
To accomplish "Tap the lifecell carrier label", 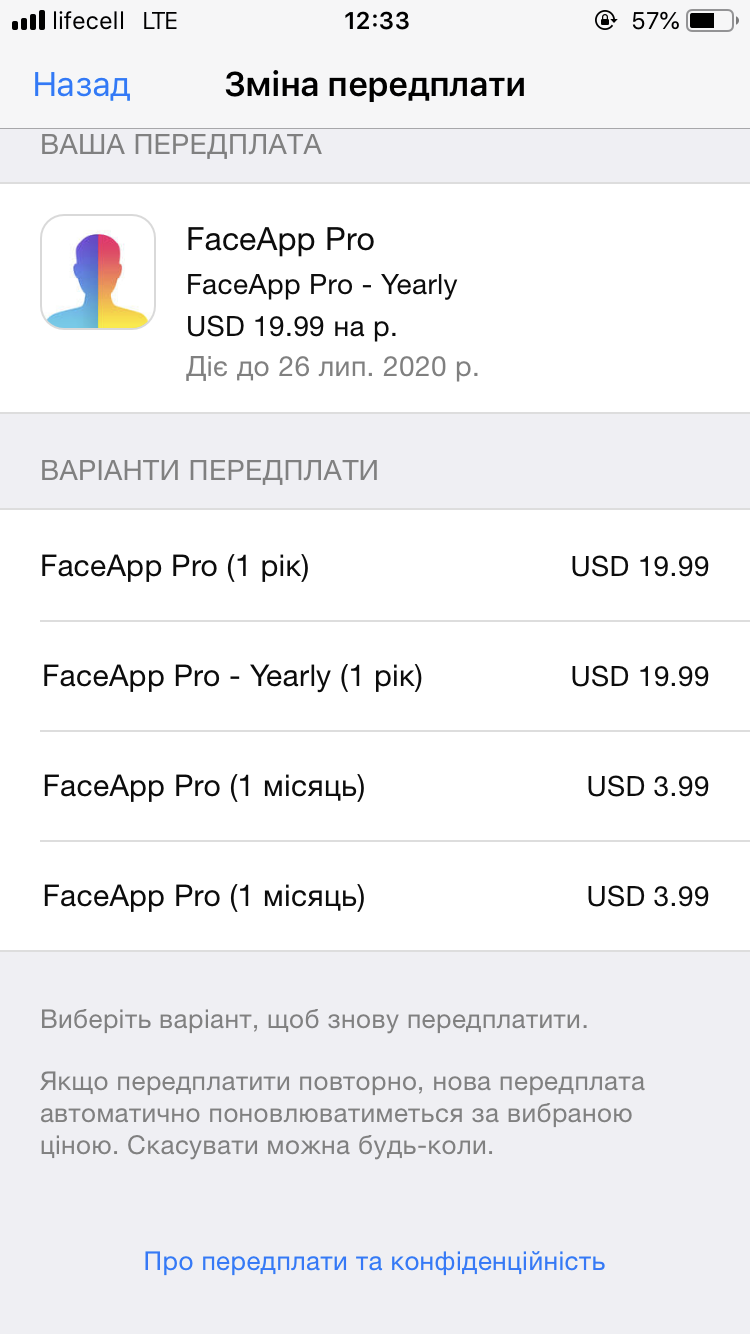I will (91, 20).
